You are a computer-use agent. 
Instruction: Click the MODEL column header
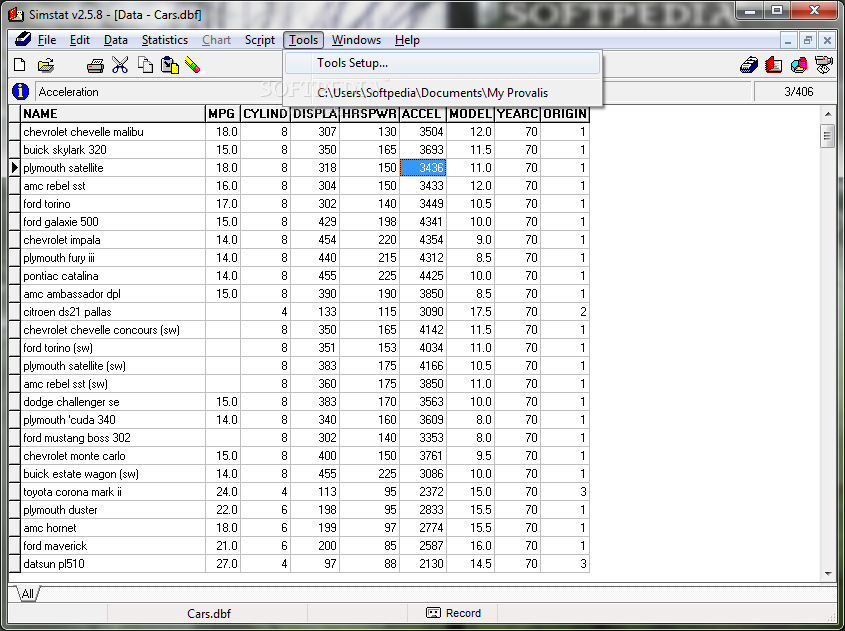(x=470, y=114)
